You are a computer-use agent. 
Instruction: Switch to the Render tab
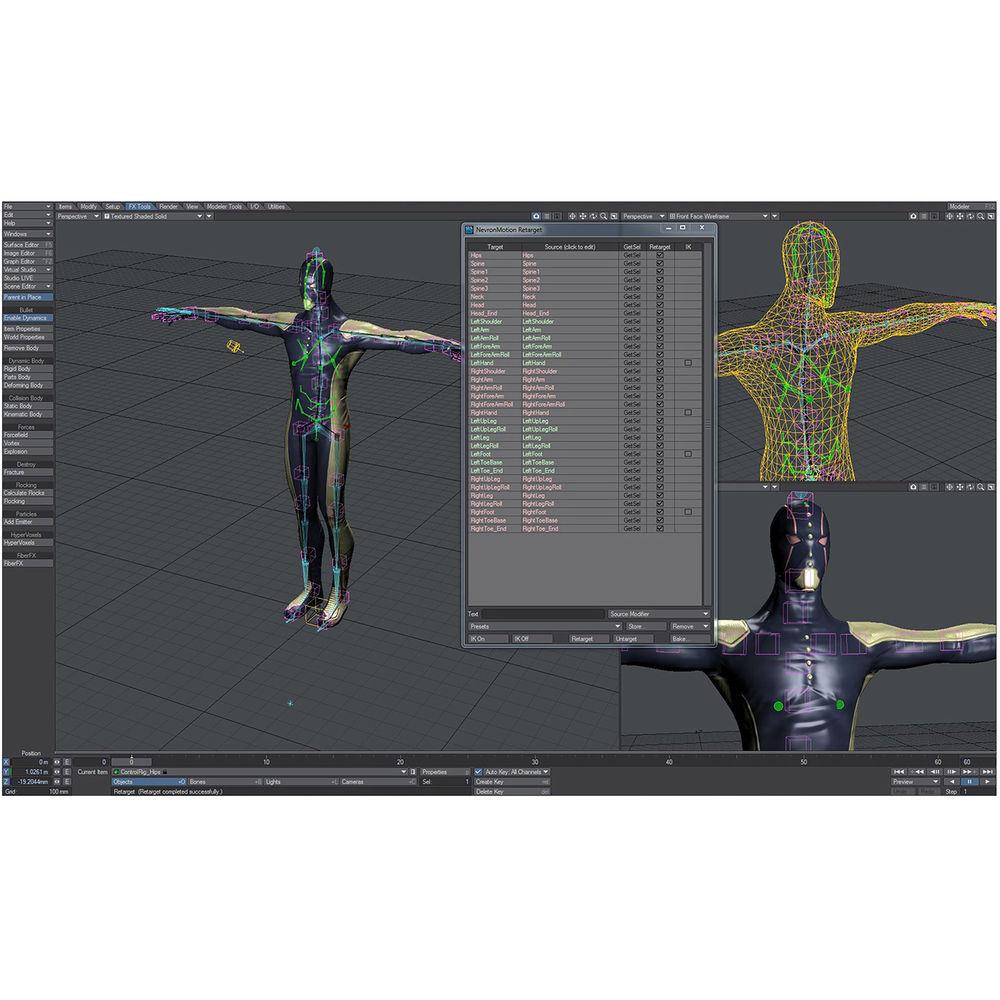coord(169,207)
